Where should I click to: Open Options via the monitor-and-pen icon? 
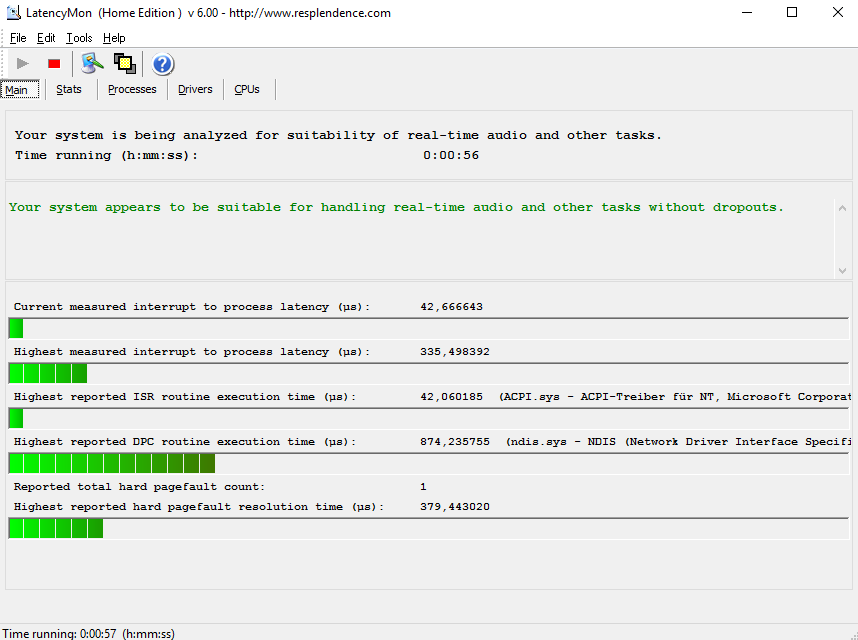pyautogui.click(x=92, y=64)
